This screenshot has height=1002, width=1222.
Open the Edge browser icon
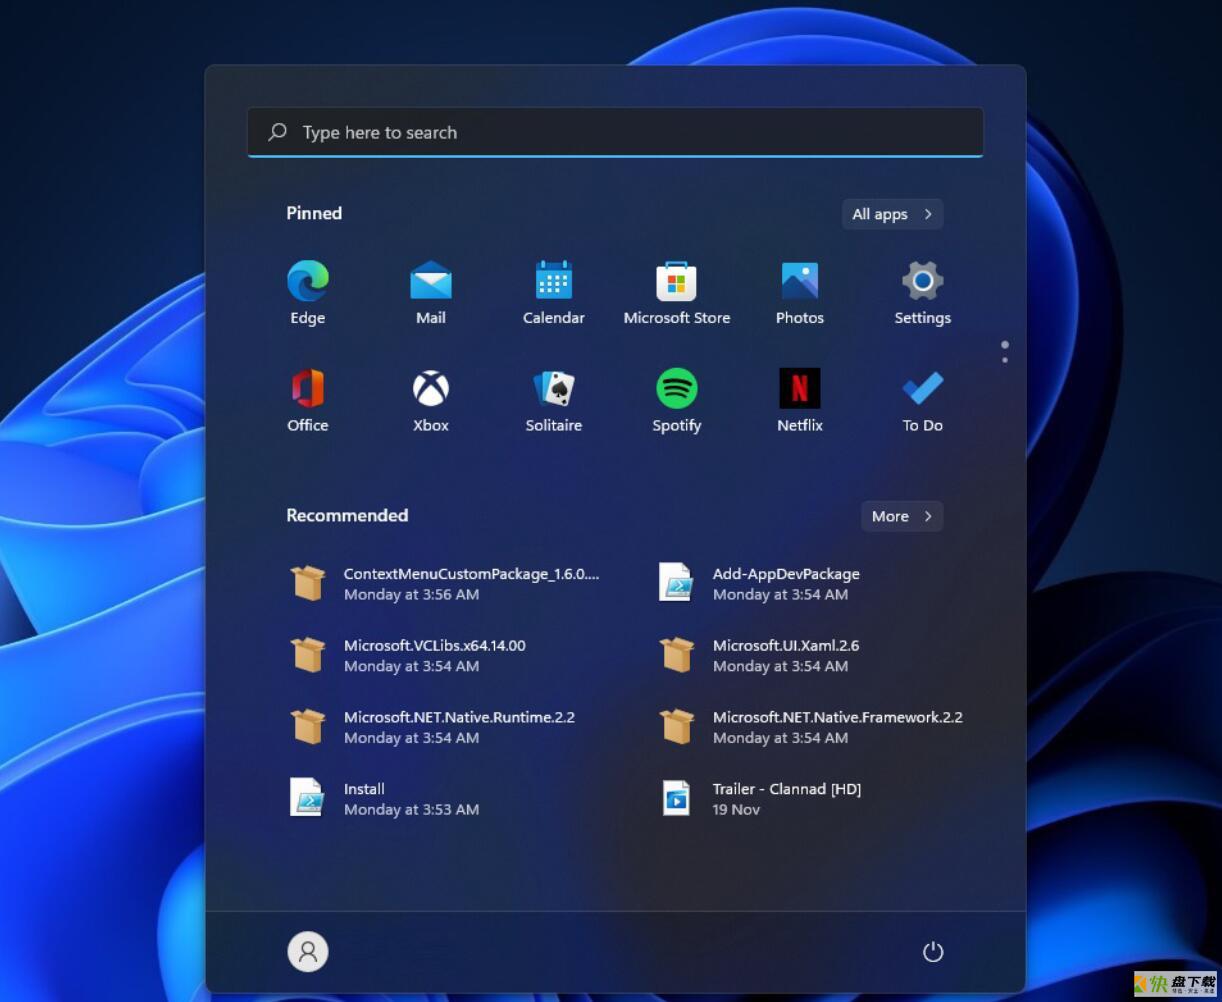pyautogui.click(x=308, y=281)
